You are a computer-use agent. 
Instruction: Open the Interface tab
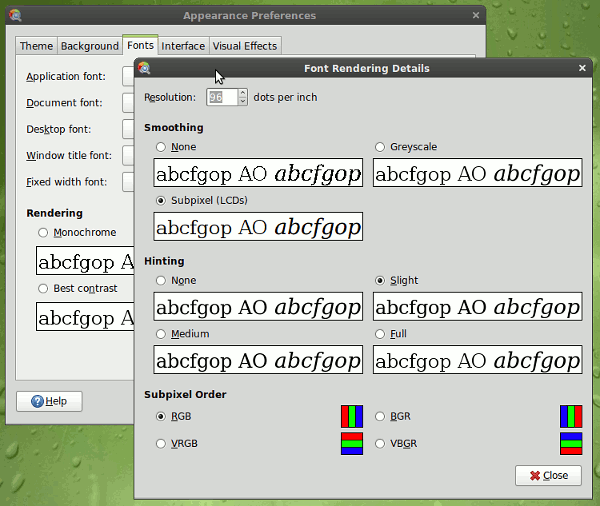click(183, 46)
